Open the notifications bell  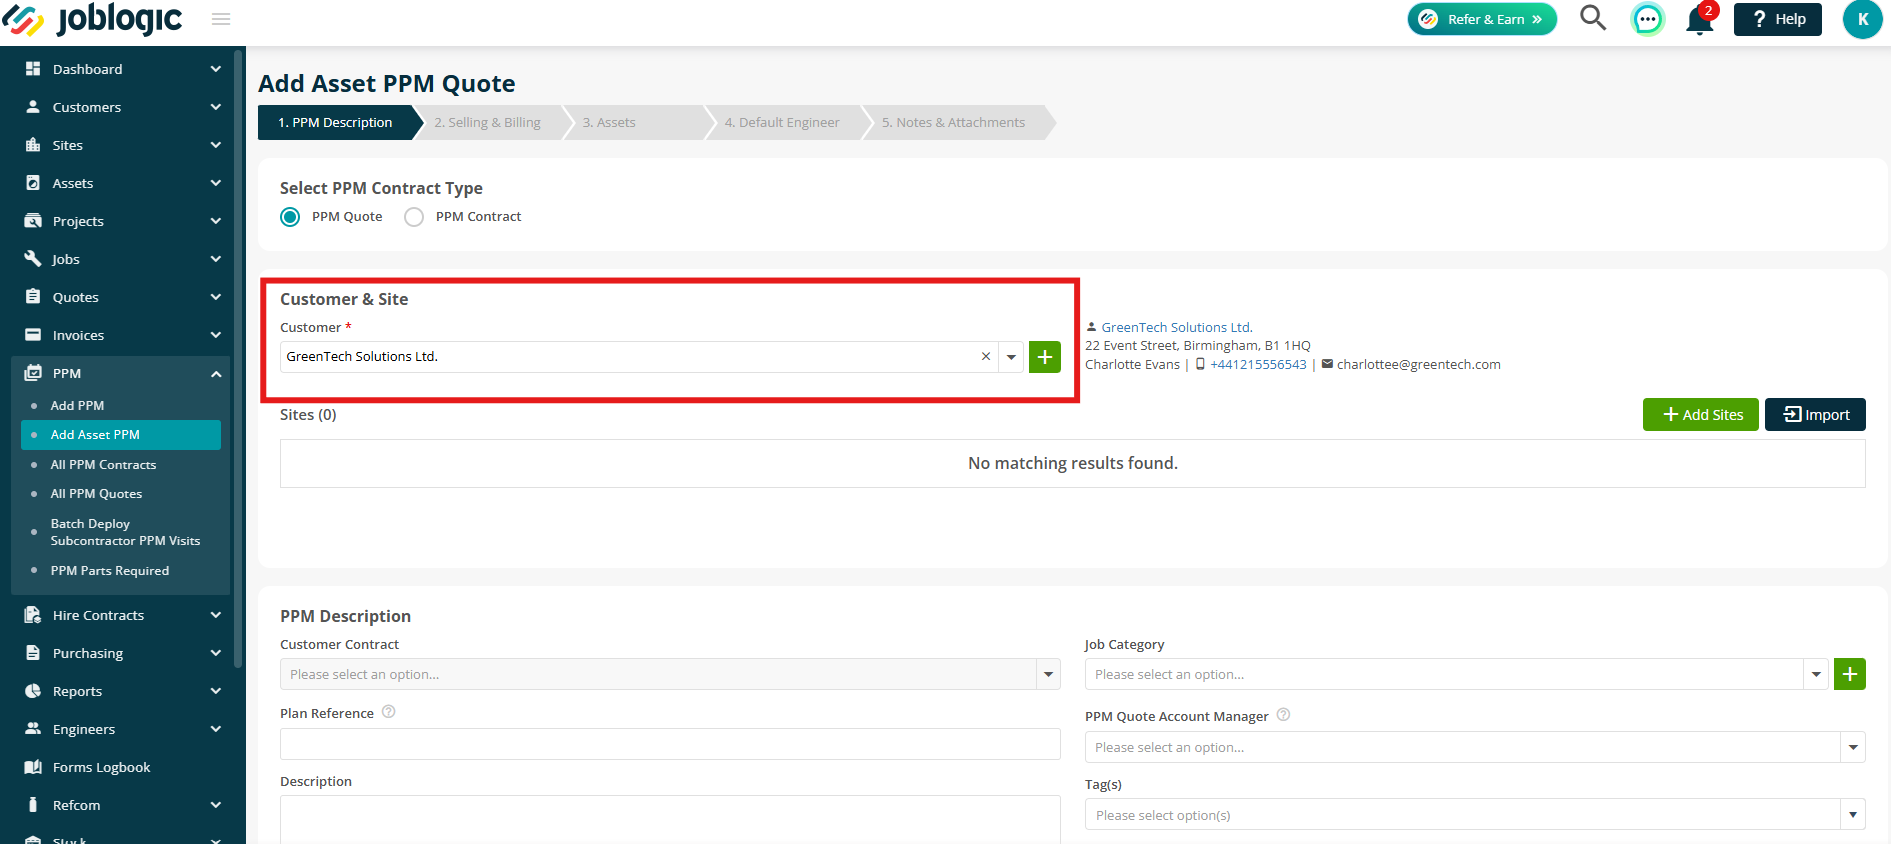pyautogui.click(x=1699, y=20)
